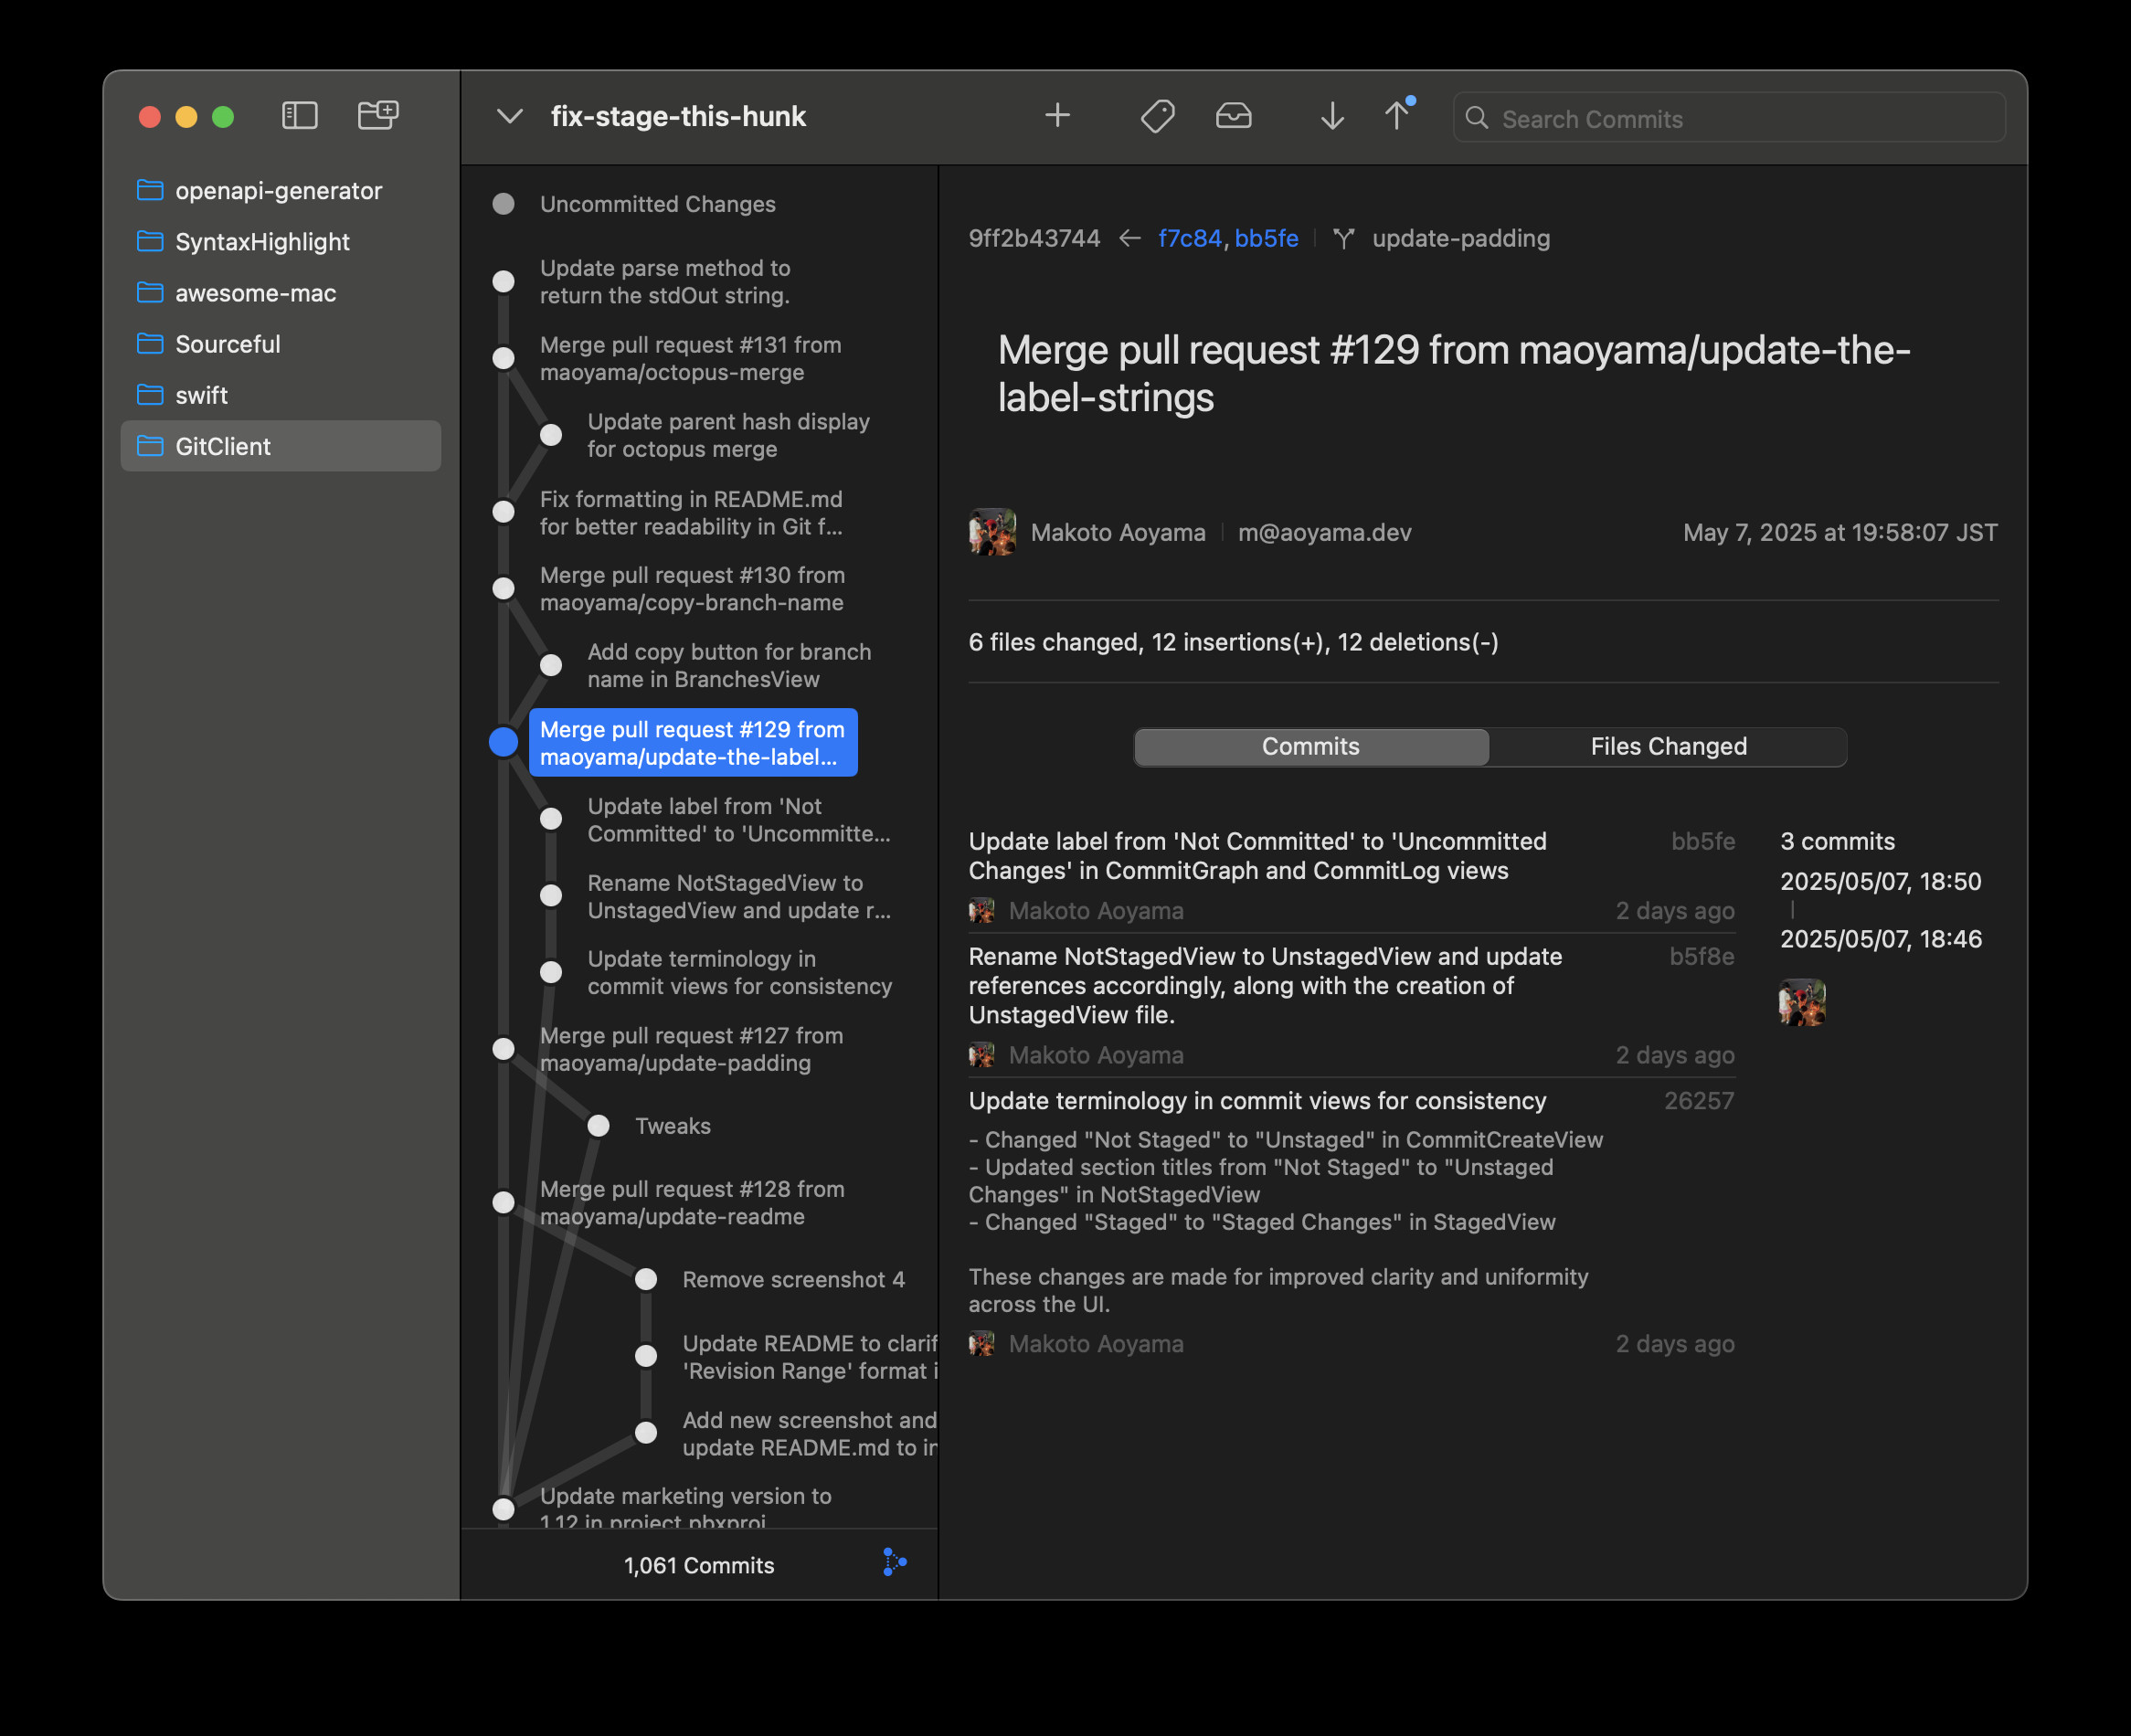
Task: Switch to the Files Changed tab
Action: pos(1668,746)
